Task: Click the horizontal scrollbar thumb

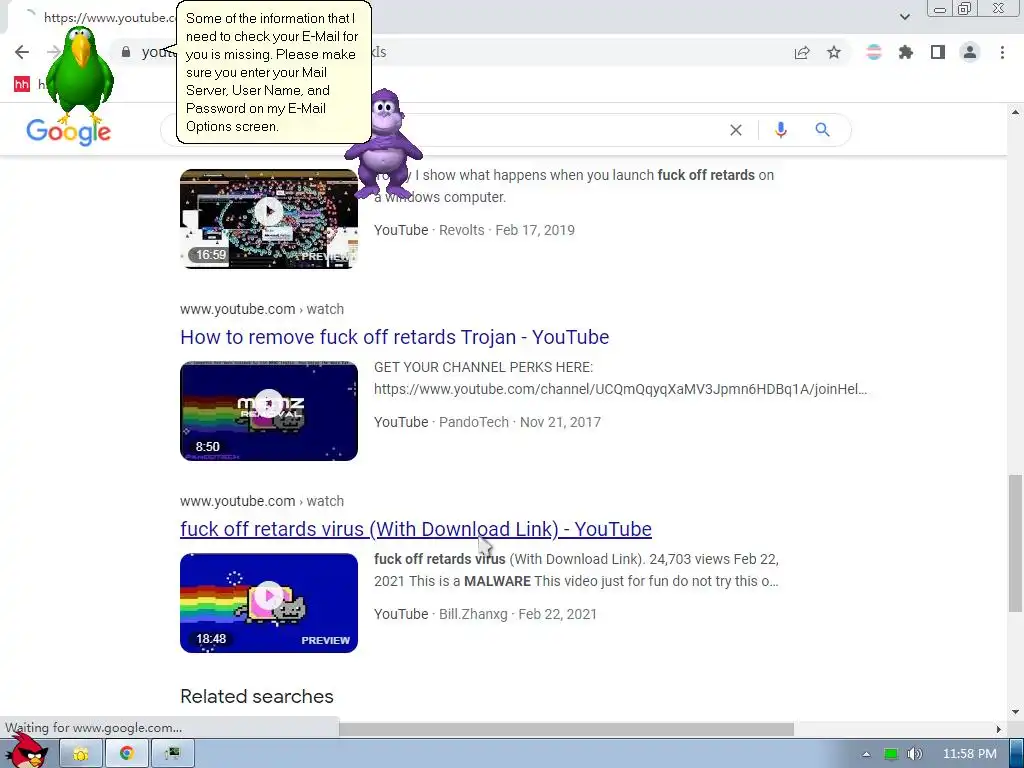Action: pyautogui.click(x=566, y=729)
